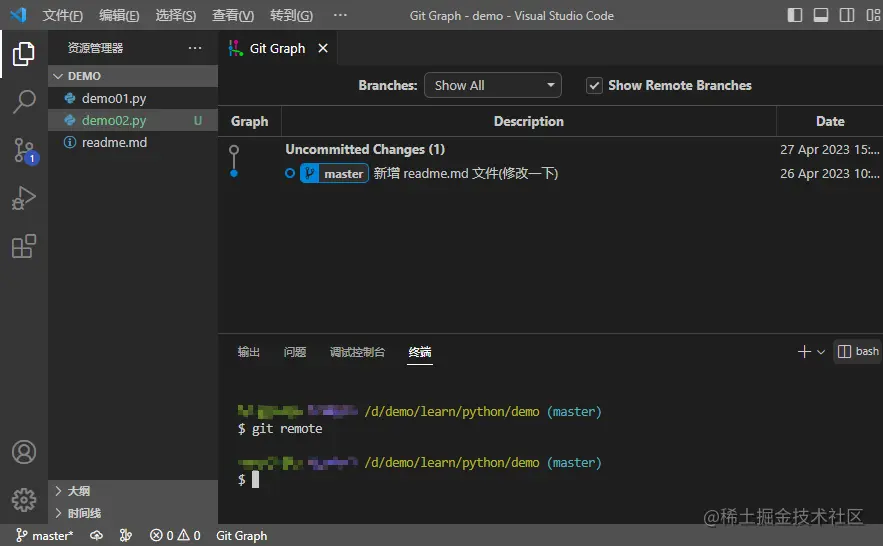Open the 查看(V) menu
883x546 pixels.
[x=233, y=15]
